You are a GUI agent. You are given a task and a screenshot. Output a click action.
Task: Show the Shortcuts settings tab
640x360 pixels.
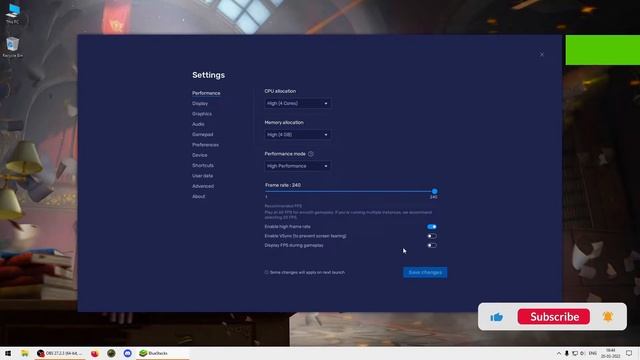tap(203, 165)
